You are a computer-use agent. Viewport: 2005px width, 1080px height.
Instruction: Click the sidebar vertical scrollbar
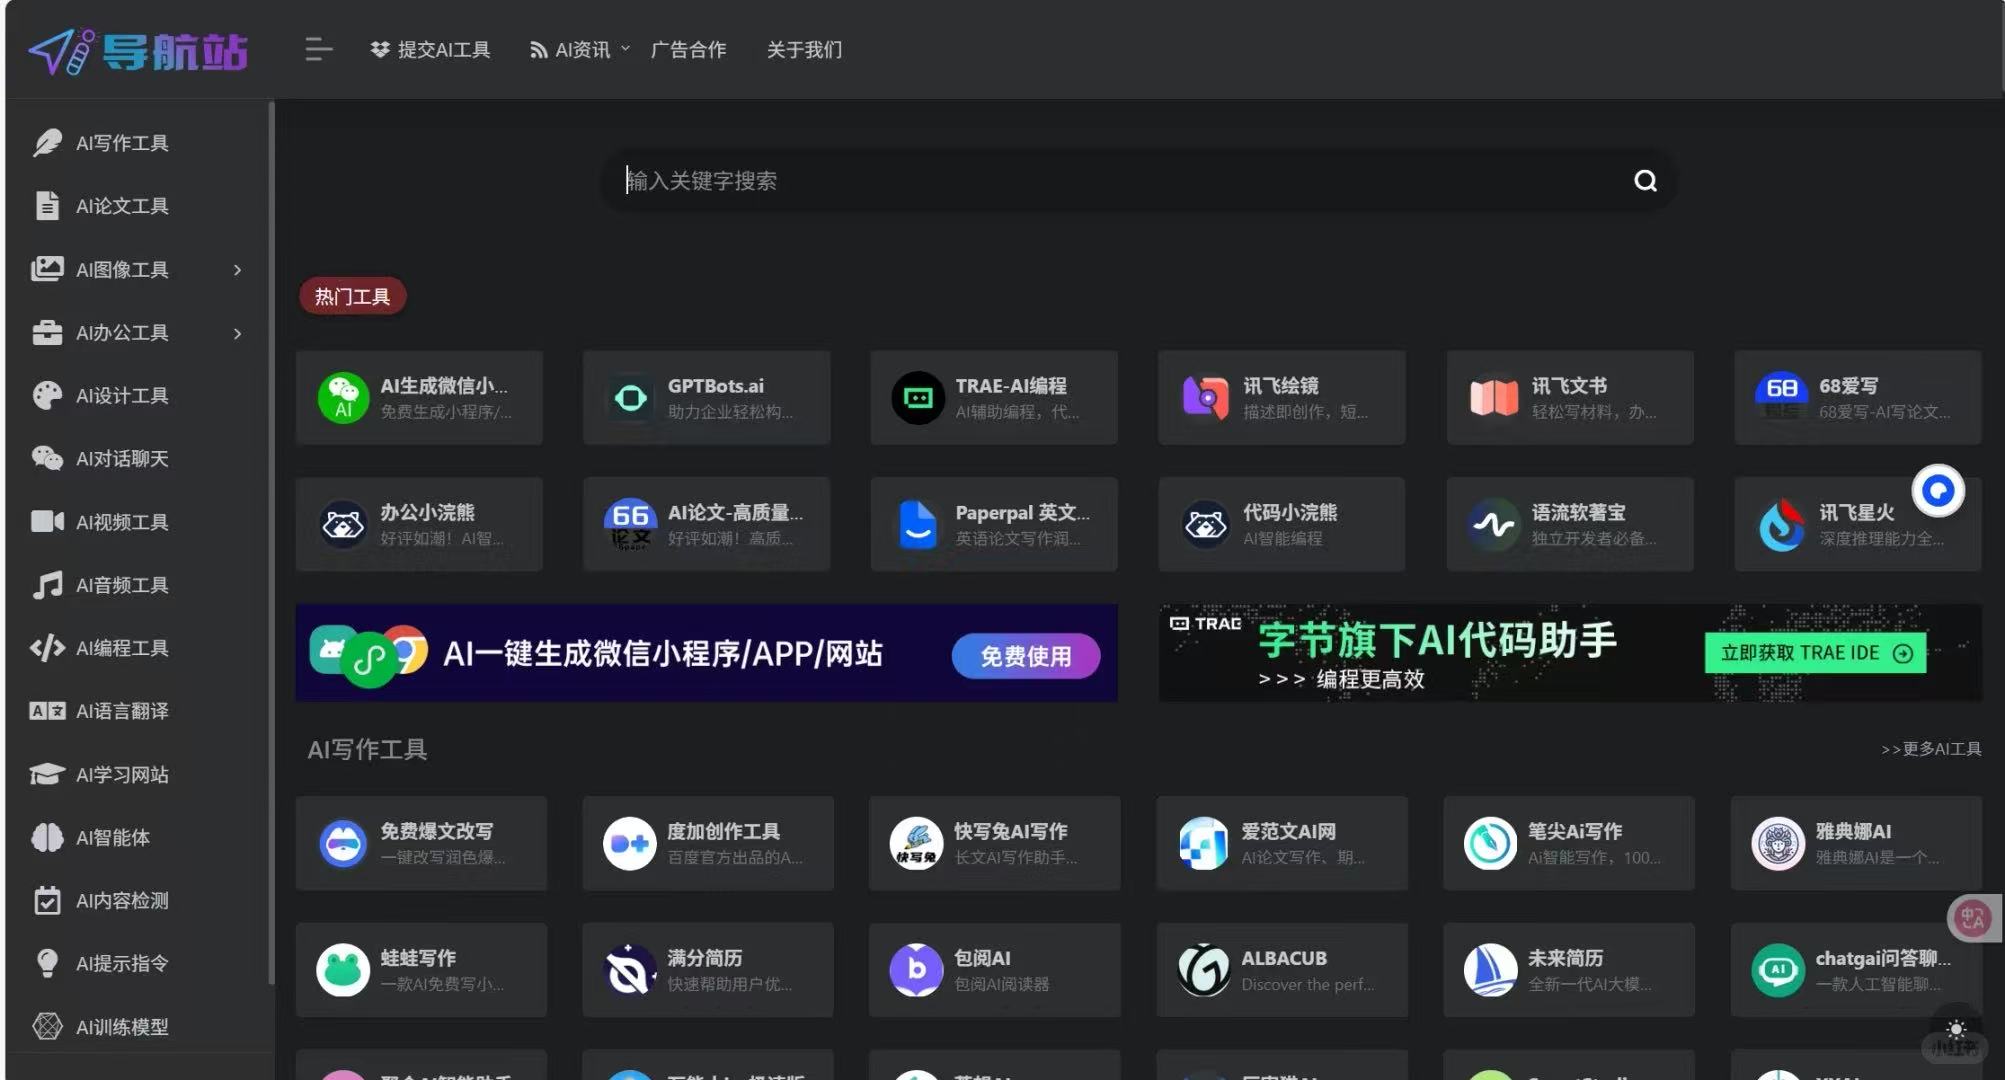(271, 540)
